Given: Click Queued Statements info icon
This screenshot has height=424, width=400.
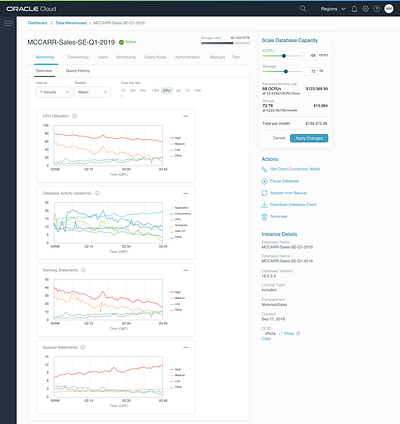Looking at the screenshot, I should (83, 347).
